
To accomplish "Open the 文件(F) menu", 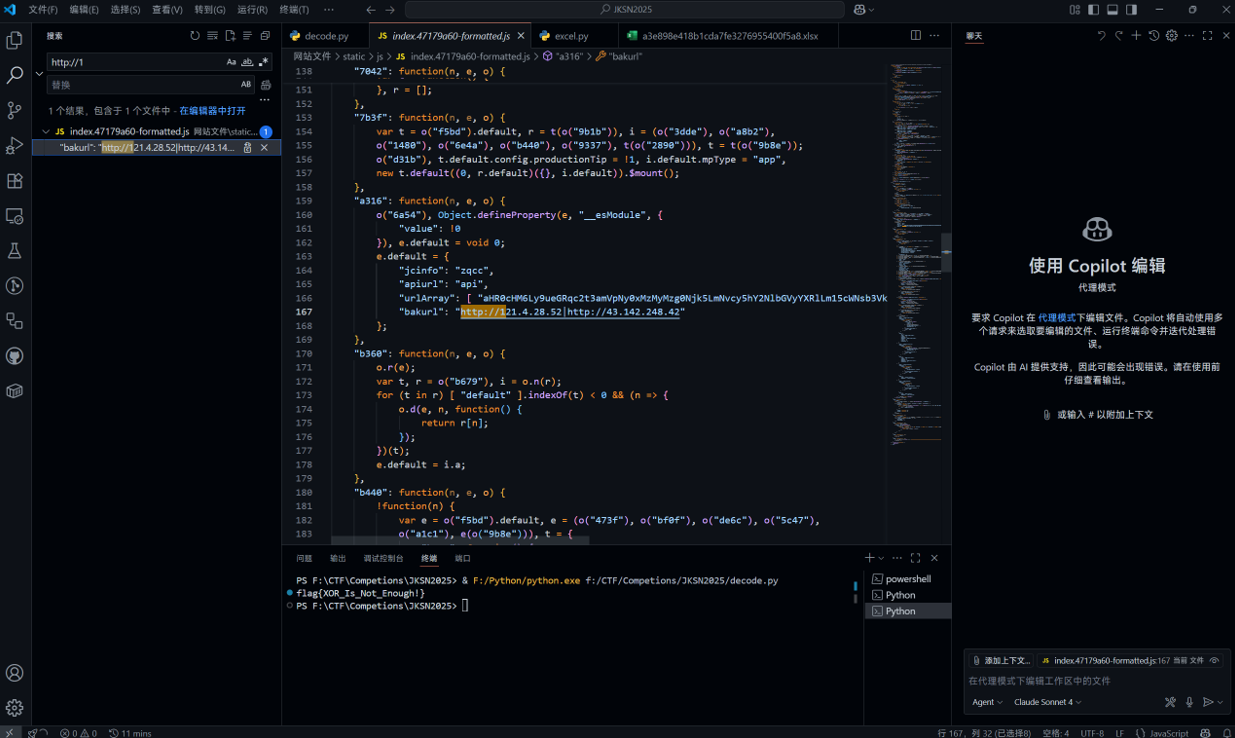I will [x=43, y=9].
